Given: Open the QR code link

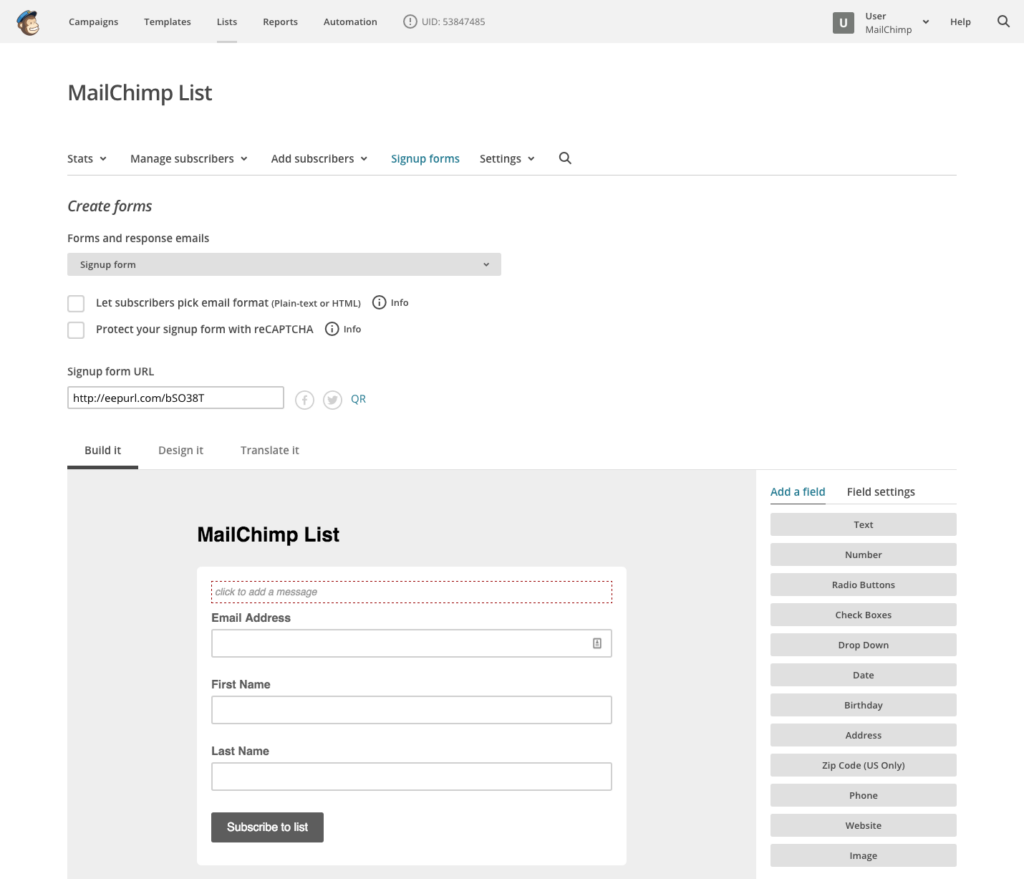Looking at the screenshot, I should pos(358,399).
